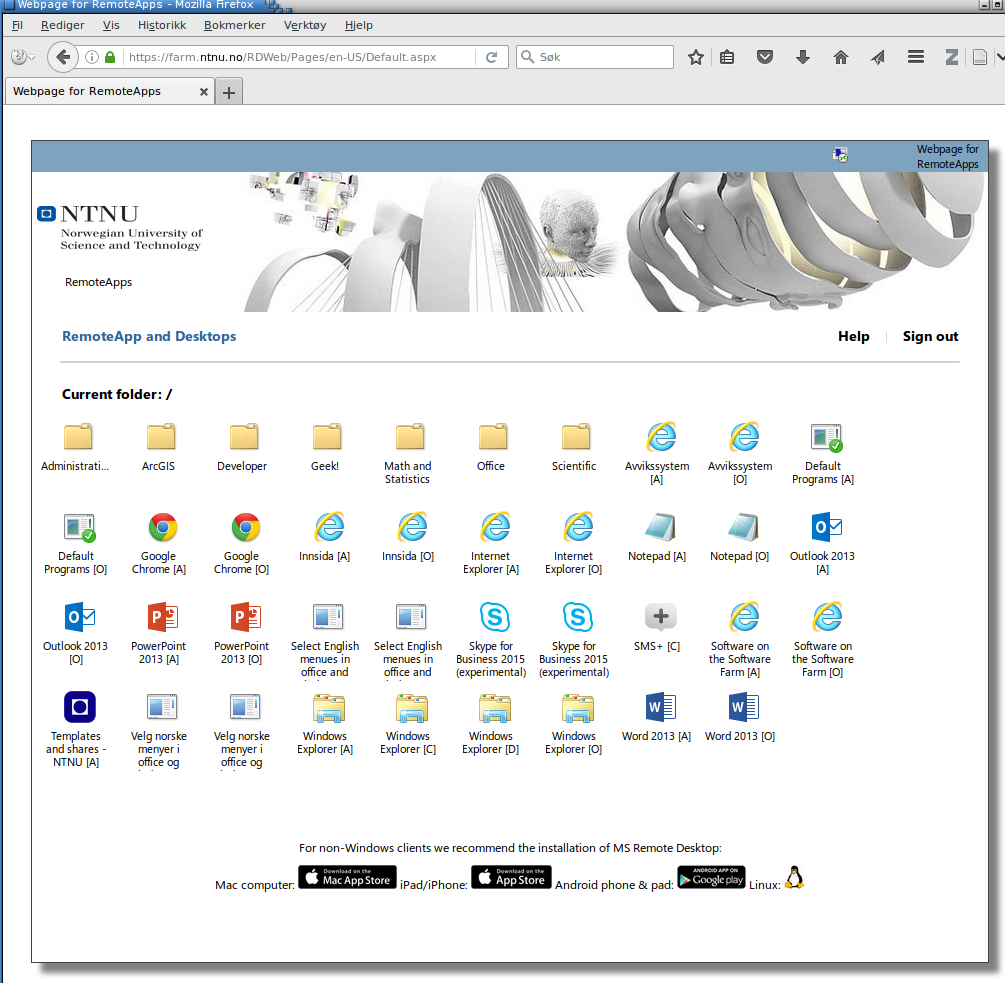The width and height of the screenshot is (1005, 983).
Task: Open the Mac App Store badge
Action: coord(347,877)
